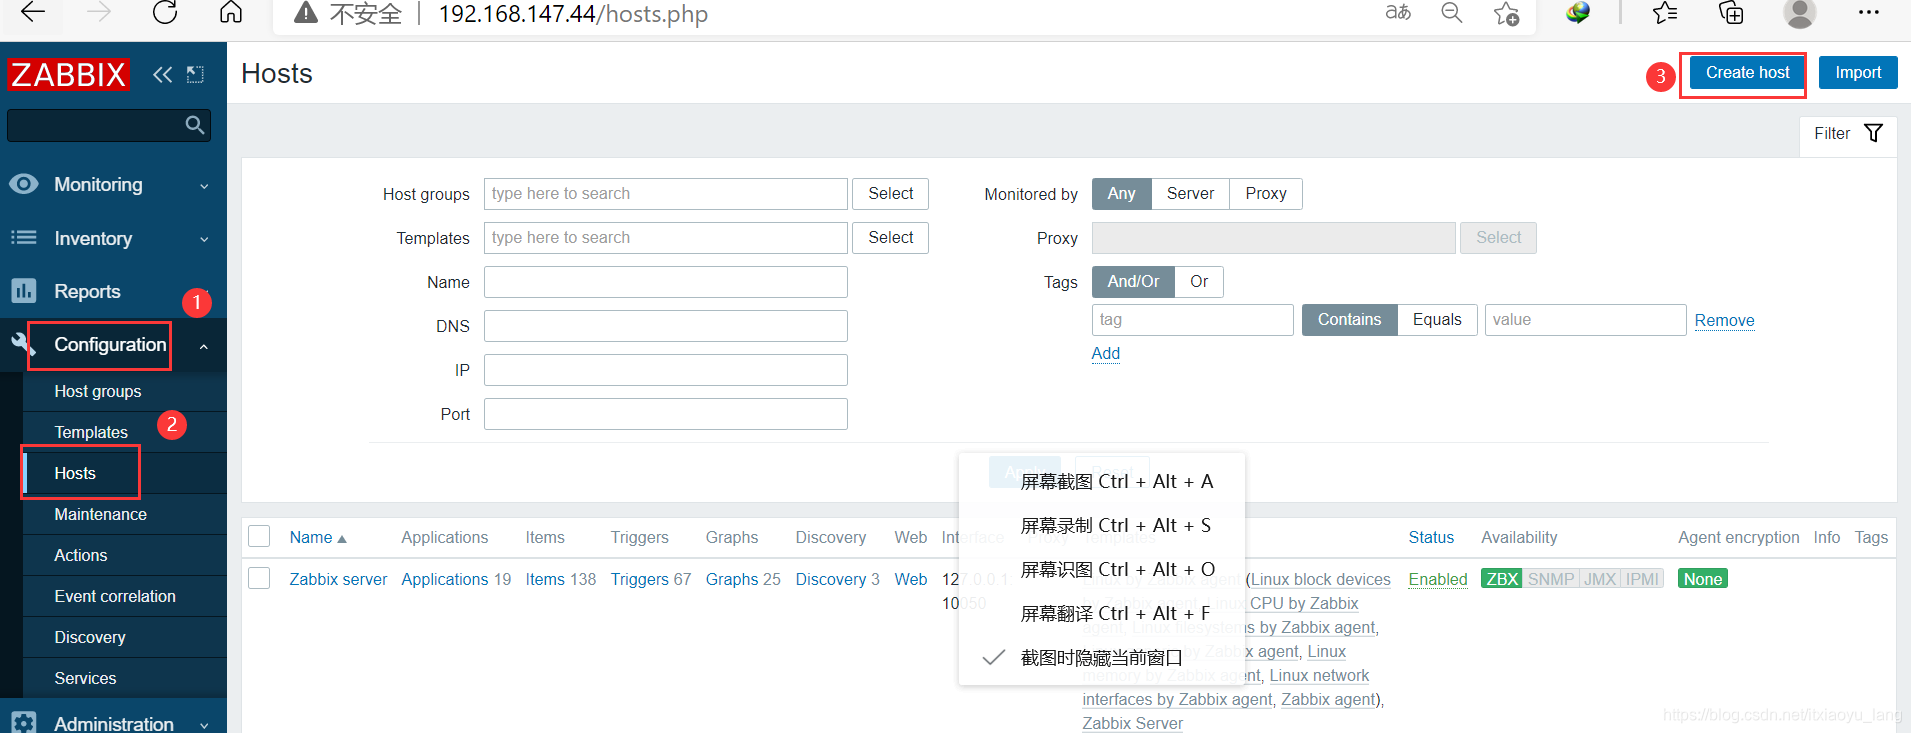Expand the Reports menu section
The height and width of the screenshot is (733, 1911).
pos(204,292)
